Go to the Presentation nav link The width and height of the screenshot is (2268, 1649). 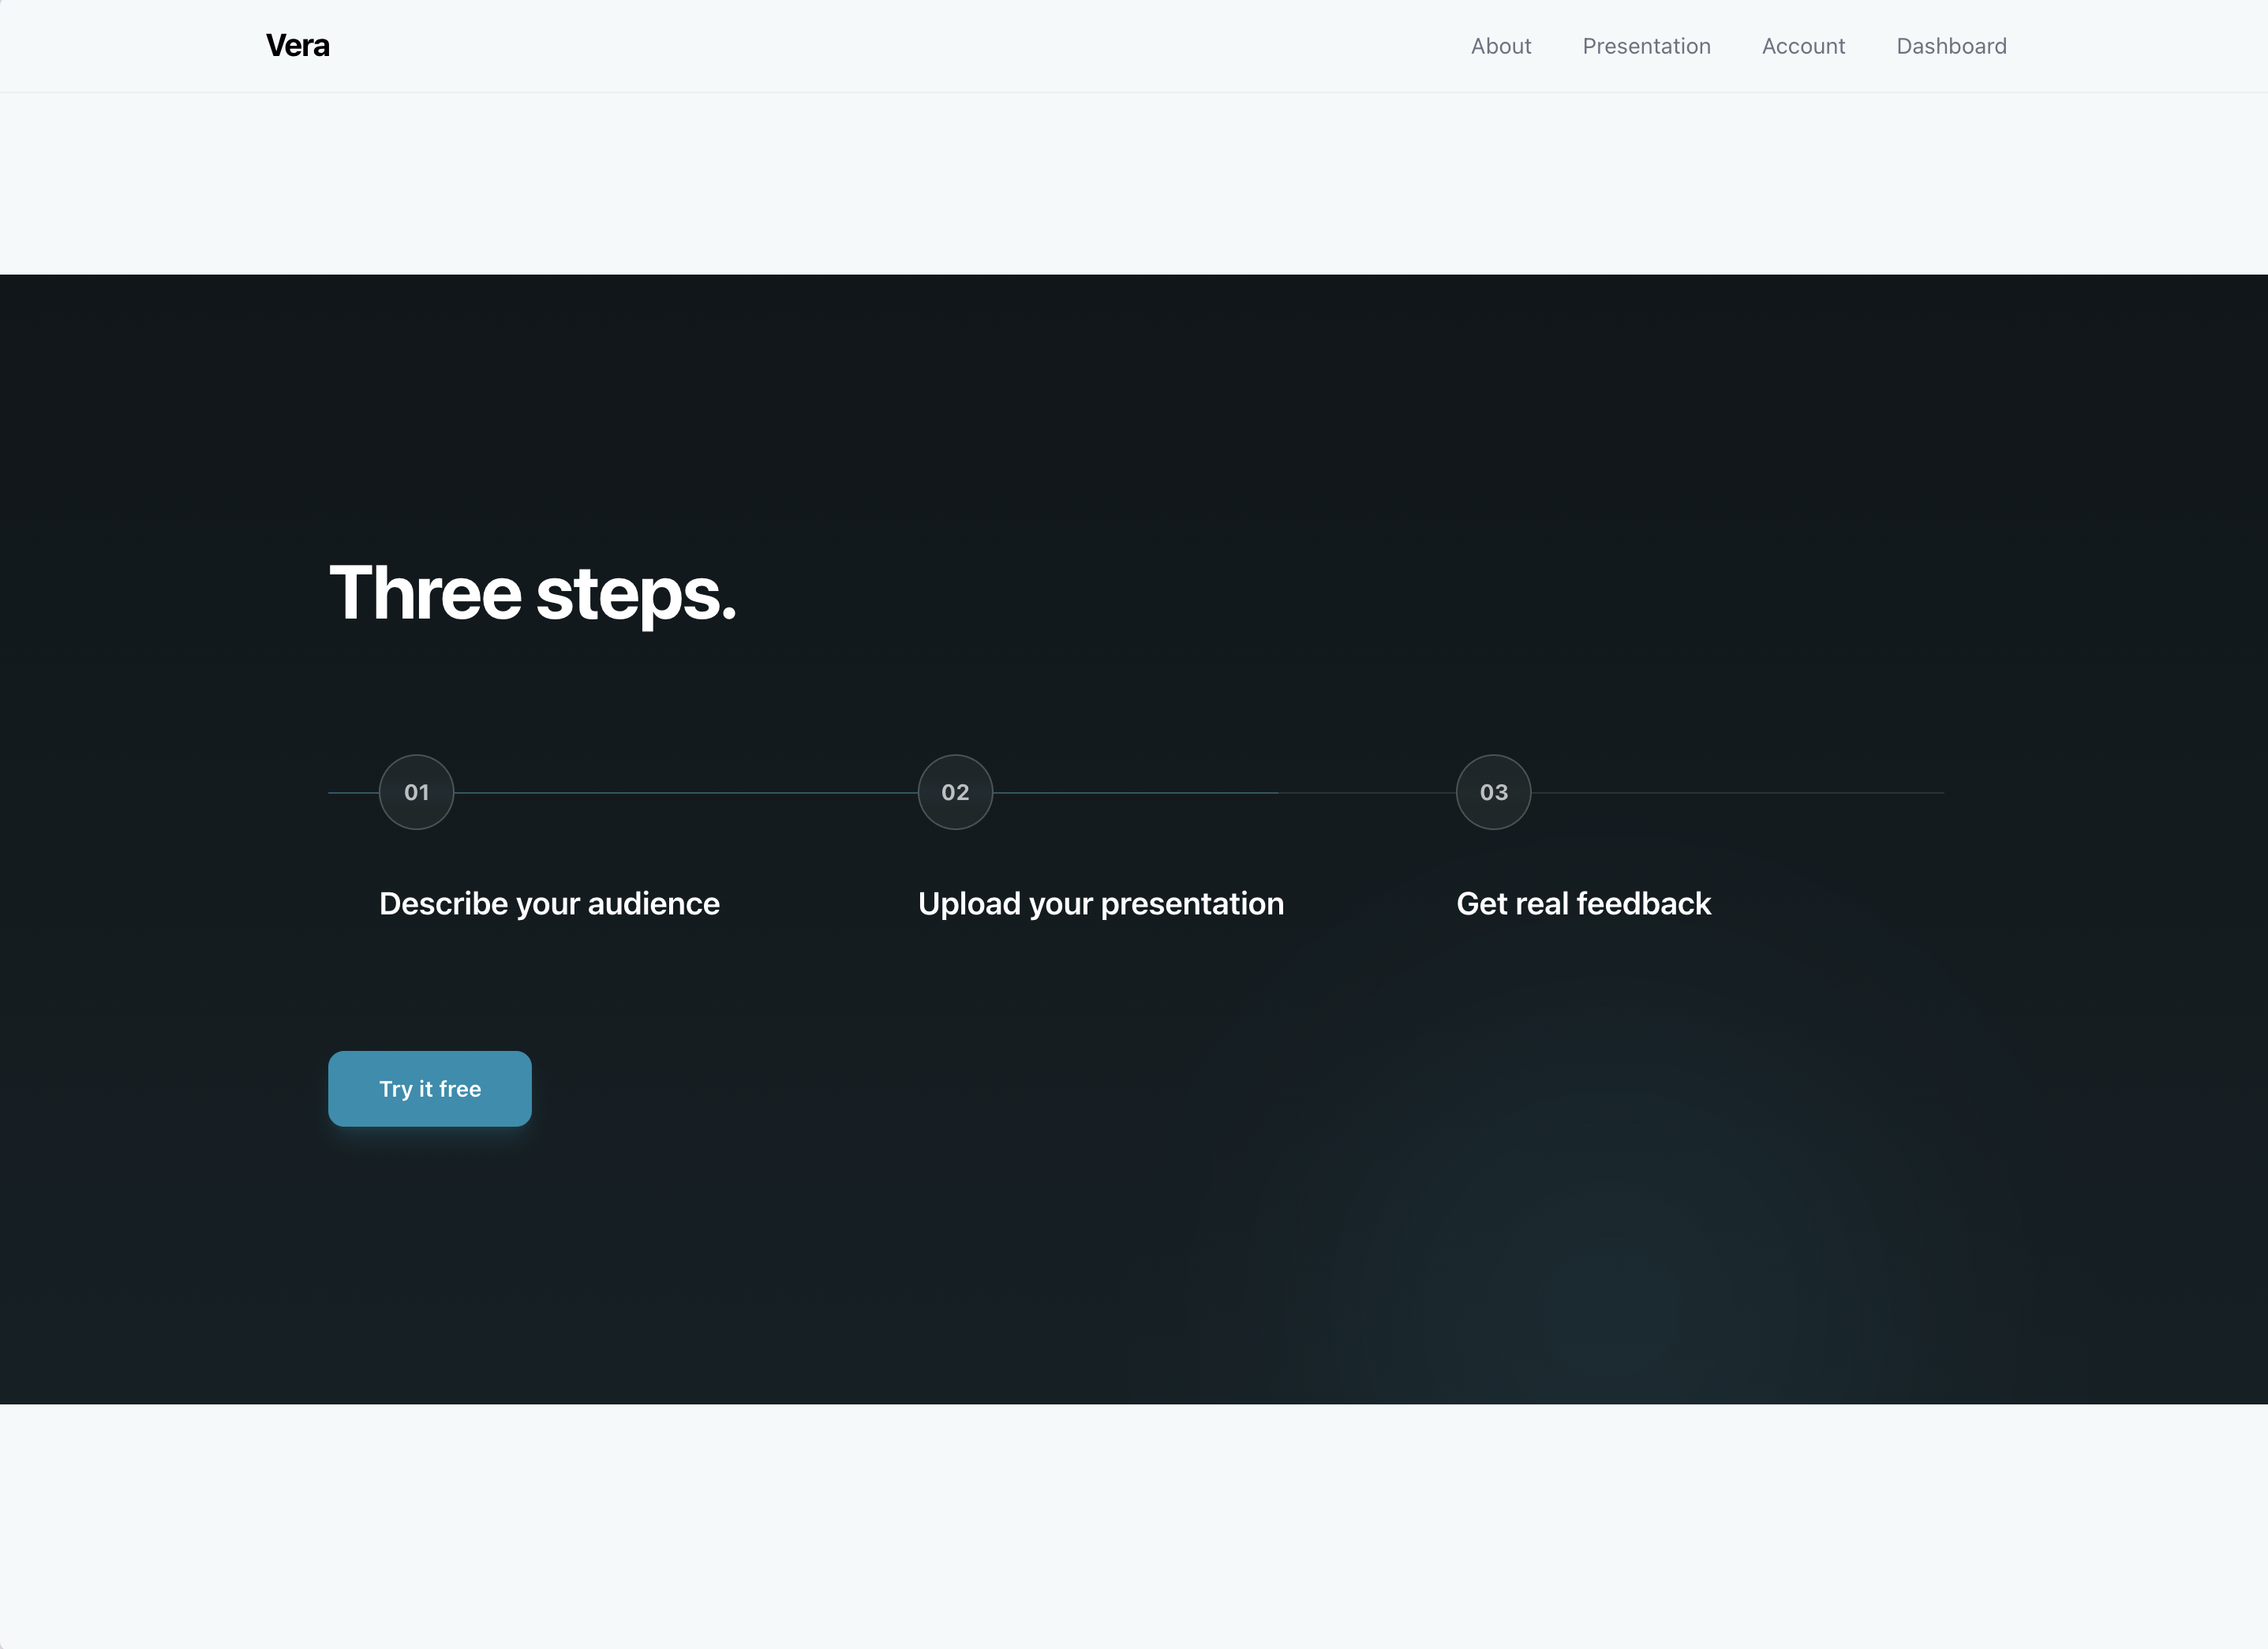[1646, 46]
